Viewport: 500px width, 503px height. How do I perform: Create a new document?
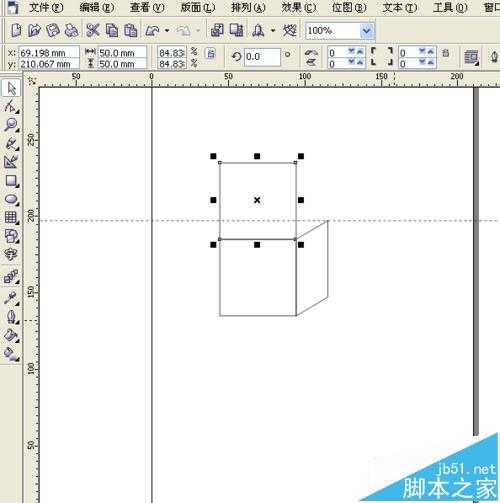click(x=16, y=31)
